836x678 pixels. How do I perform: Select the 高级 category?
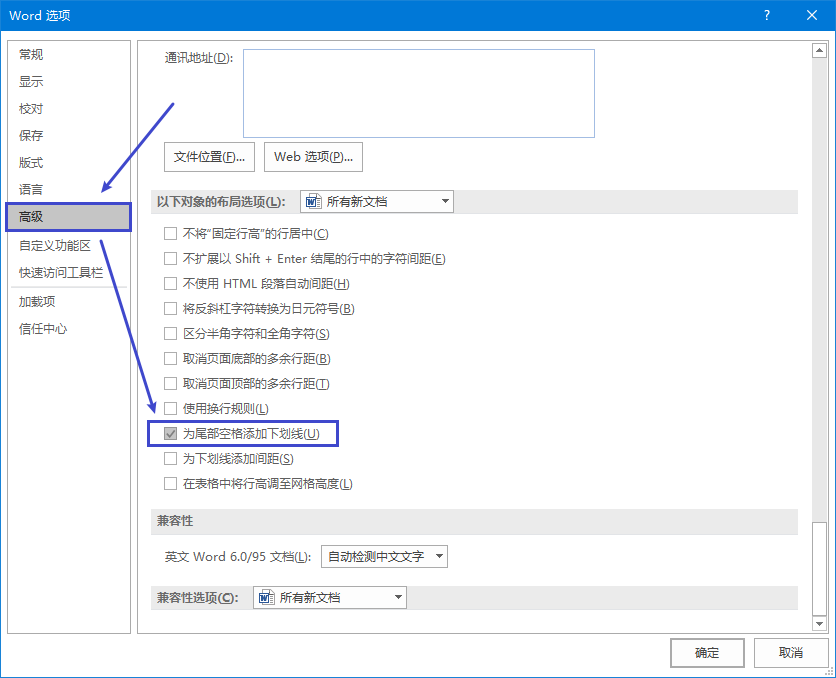pyautogui.click(x=68, y=217)
